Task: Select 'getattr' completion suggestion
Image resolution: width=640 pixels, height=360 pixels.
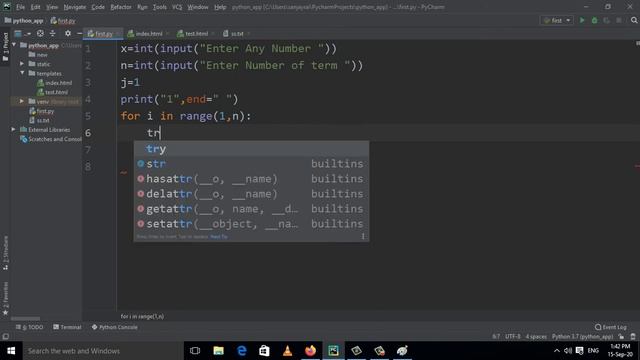Action: pos(251,209)
